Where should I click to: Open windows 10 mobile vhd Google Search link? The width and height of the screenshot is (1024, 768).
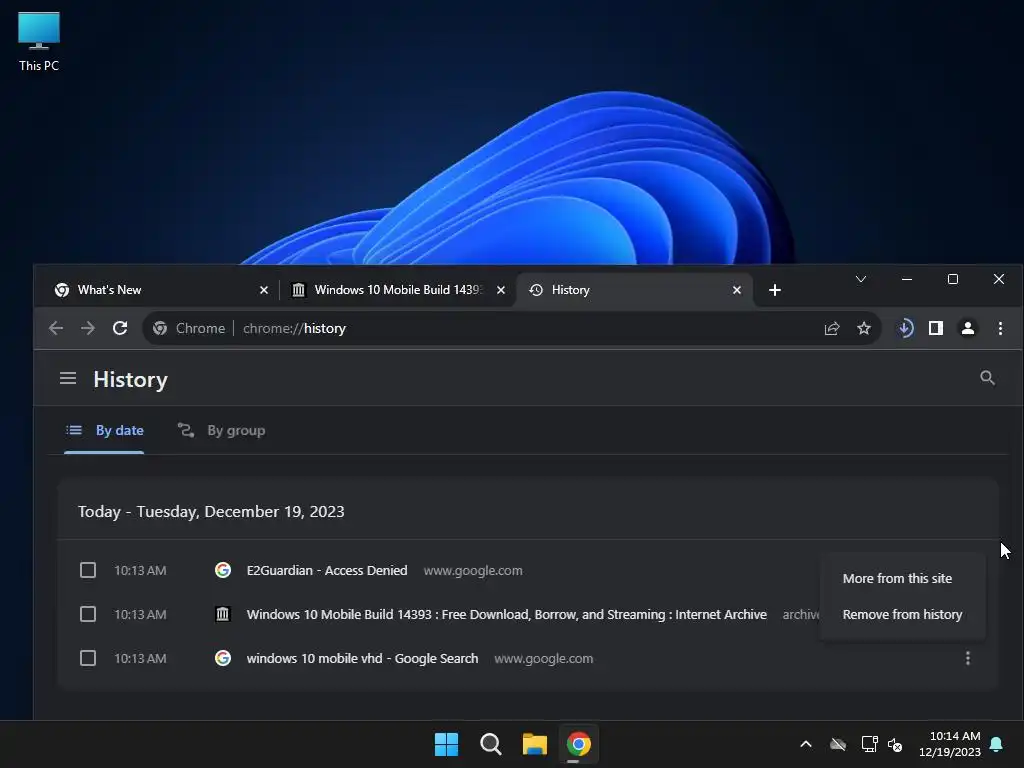362,658
